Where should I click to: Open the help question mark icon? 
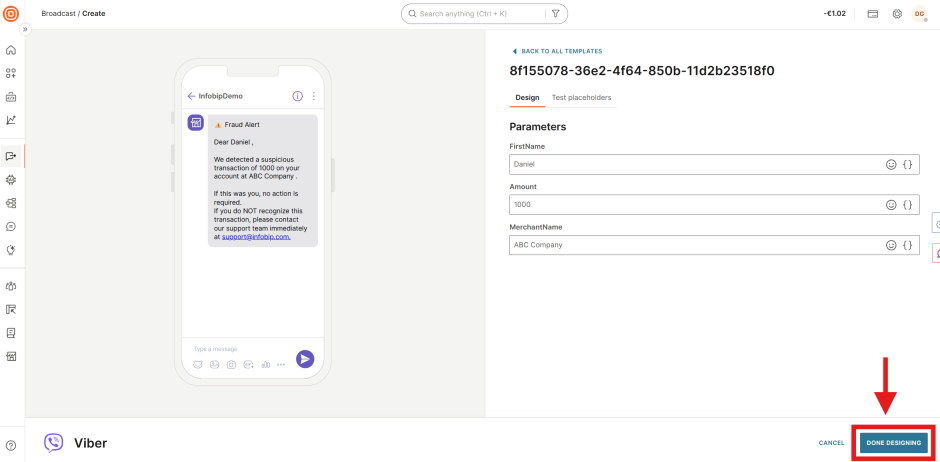11,446
